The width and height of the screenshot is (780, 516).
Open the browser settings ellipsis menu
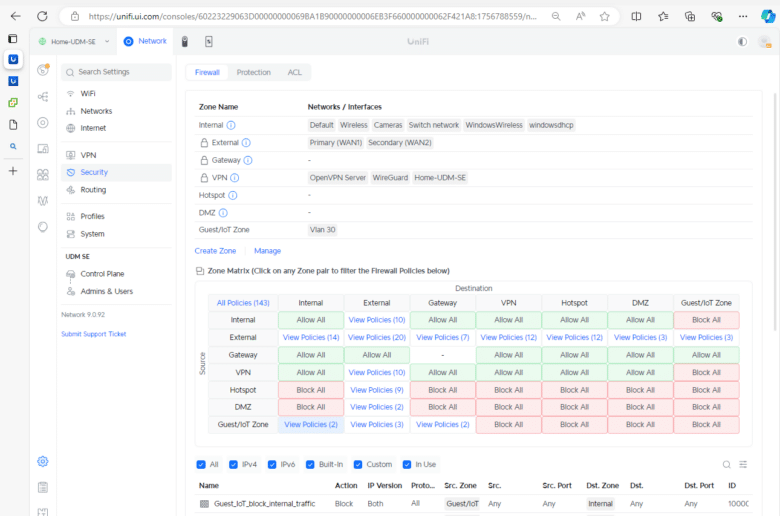(743, 16)
